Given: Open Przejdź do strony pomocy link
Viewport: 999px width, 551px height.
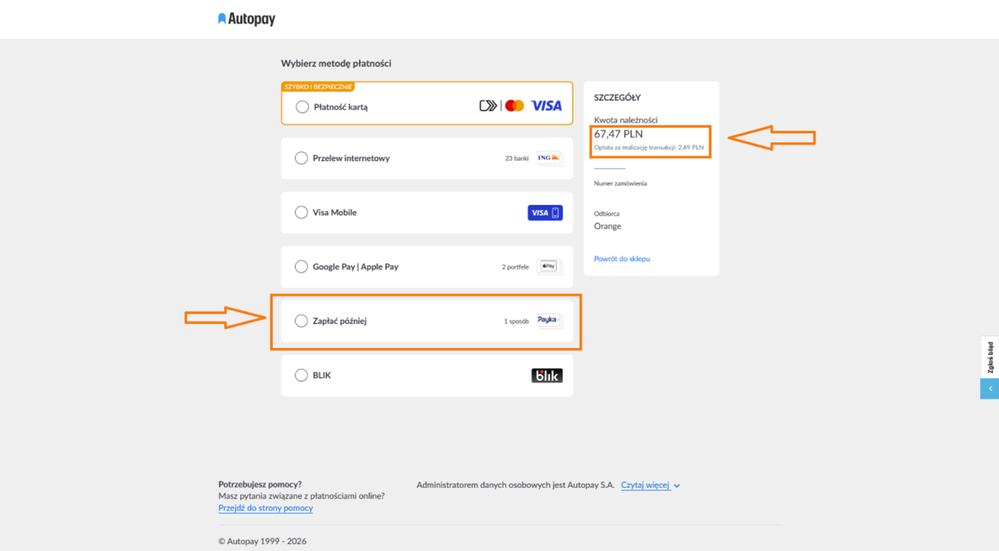Looking at the screenshot, I should tap(266, 508).
